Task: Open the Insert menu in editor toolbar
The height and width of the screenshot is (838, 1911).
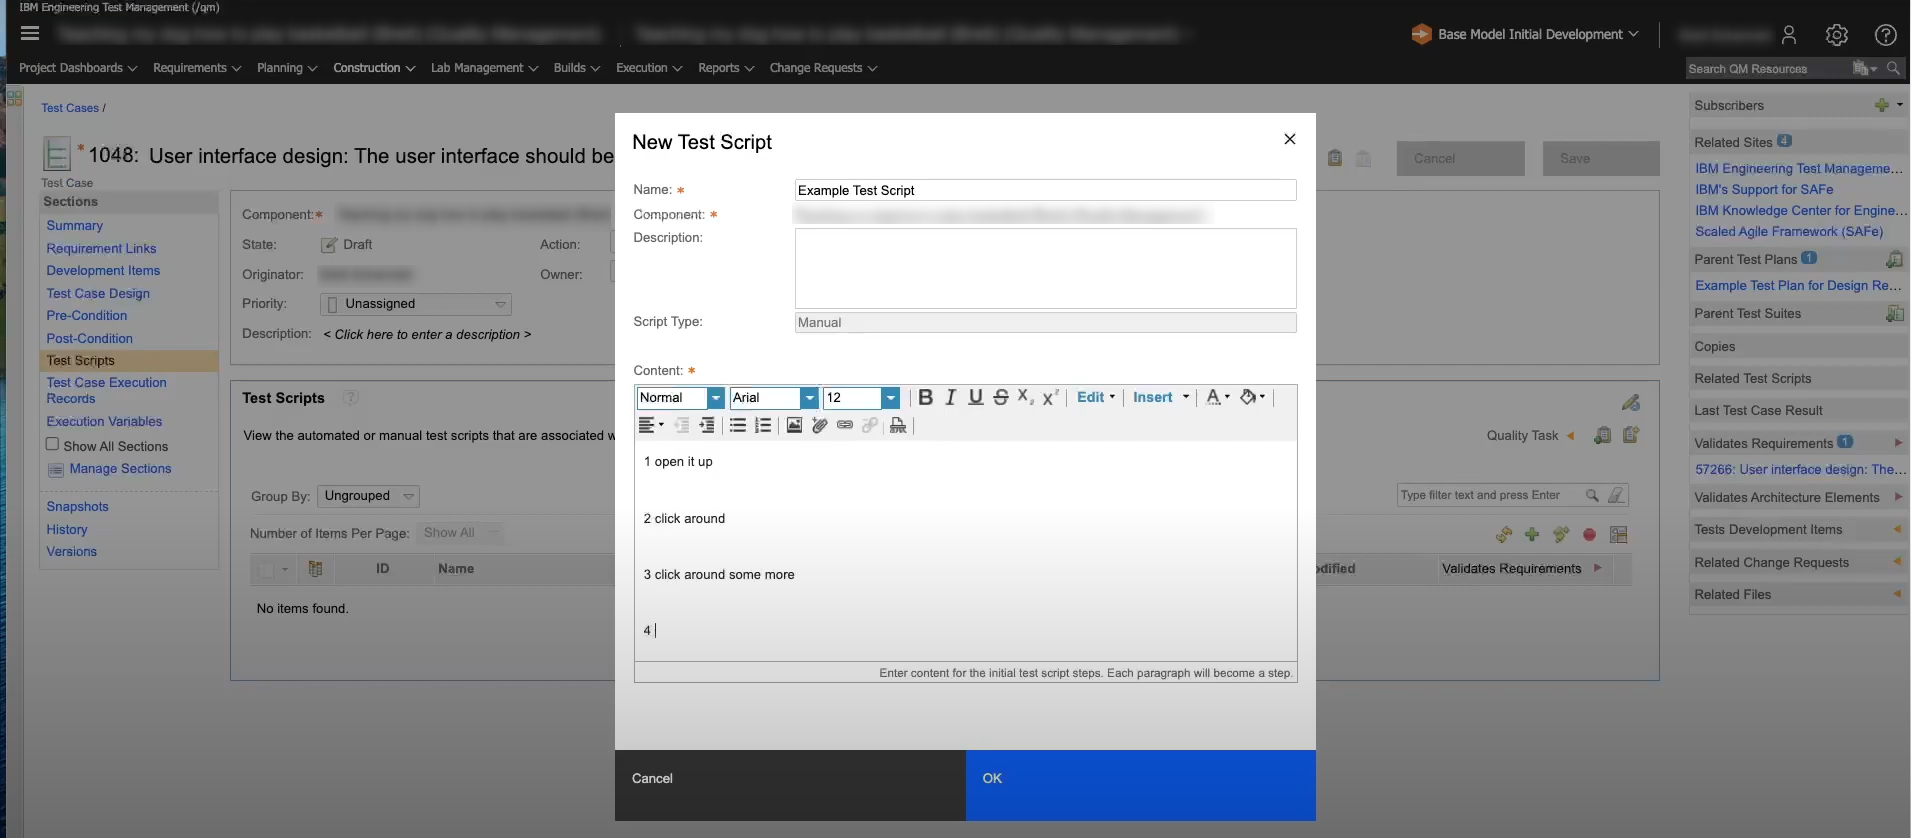Action: tap(1160, 398)
